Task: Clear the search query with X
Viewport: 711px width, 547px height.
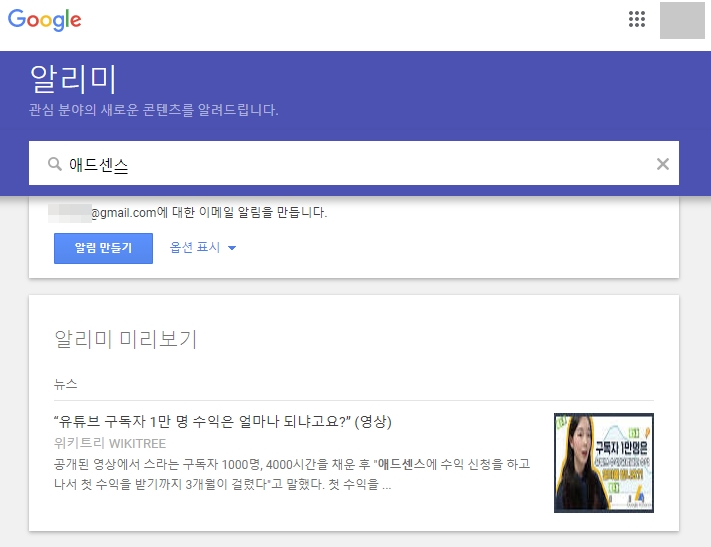Action: point(662,164)
